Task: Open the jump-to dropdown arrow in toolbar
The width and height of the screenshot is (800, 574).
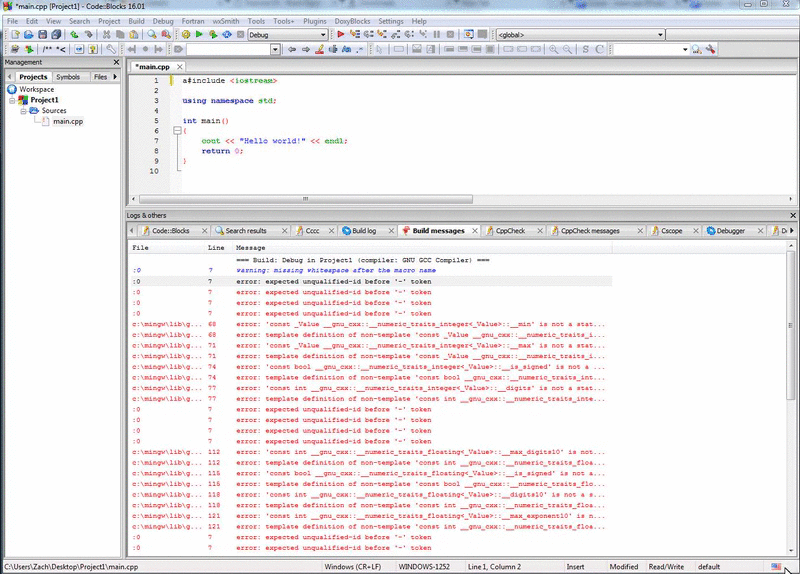Action: (276, 49)
